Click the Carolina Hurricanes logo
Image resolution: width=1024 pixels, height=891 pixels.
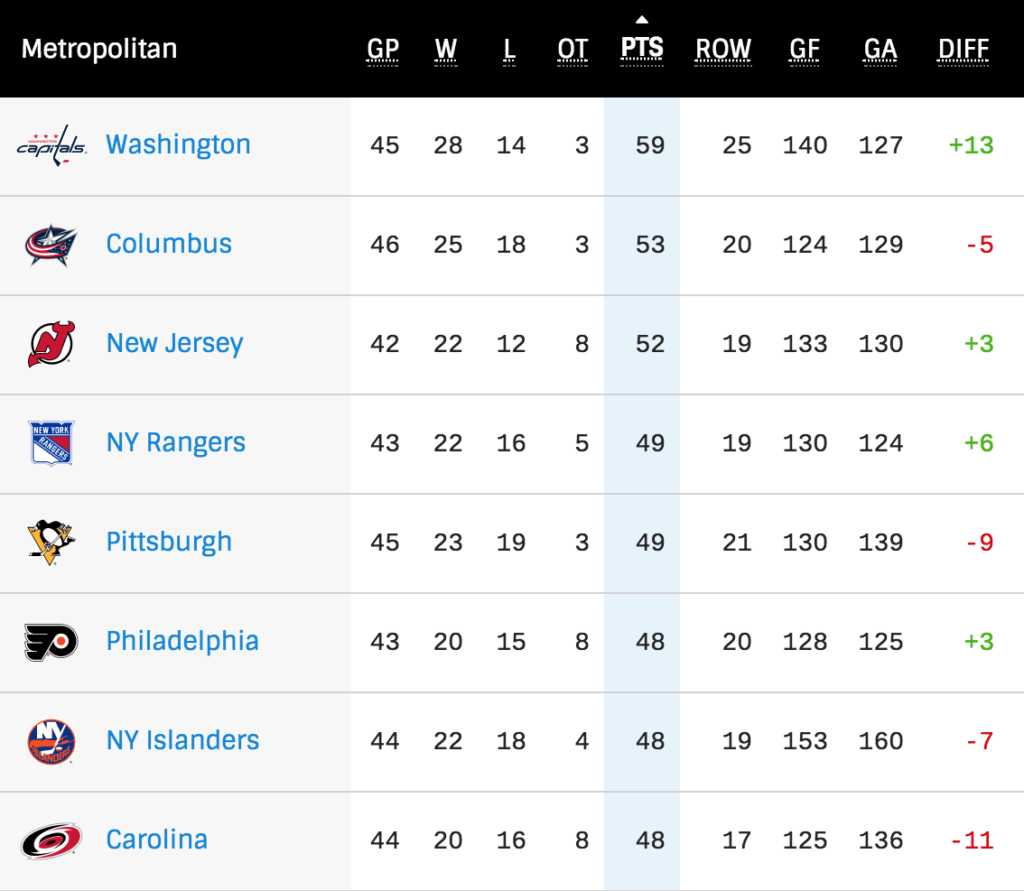pos(51,840)
